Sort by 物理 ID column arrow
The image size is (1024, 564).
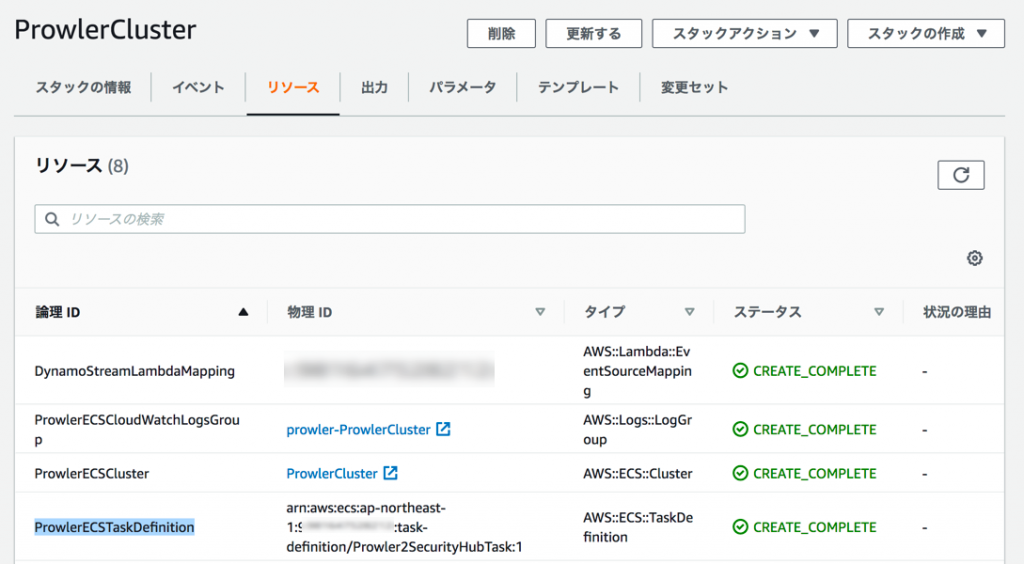[540, 312]
